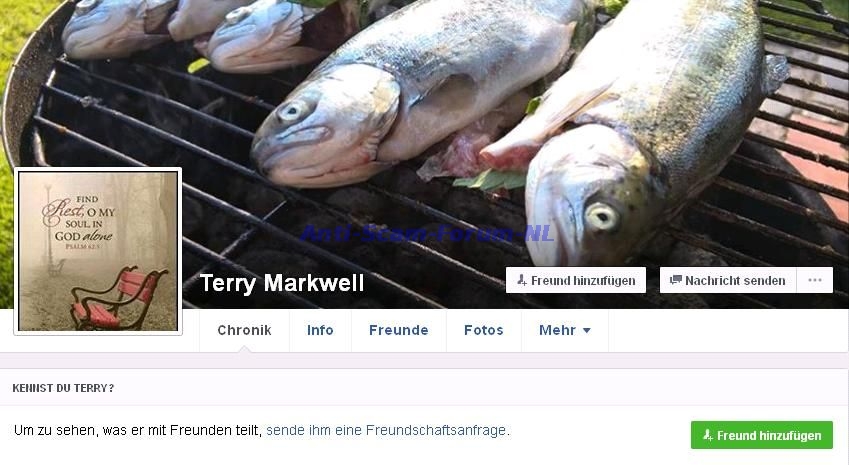849x465 pixels.
Task: Click the person-plus icon in green button
Action: tap(708, 435)
